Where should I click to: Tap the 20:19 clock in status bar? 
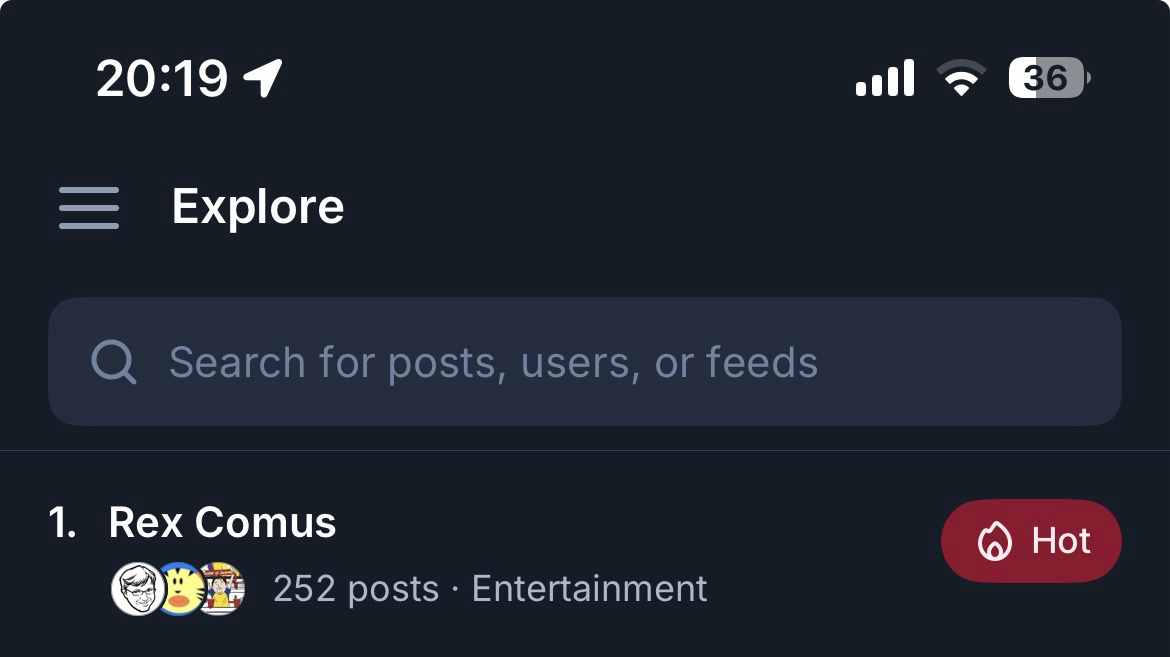[x=162, y=78]
